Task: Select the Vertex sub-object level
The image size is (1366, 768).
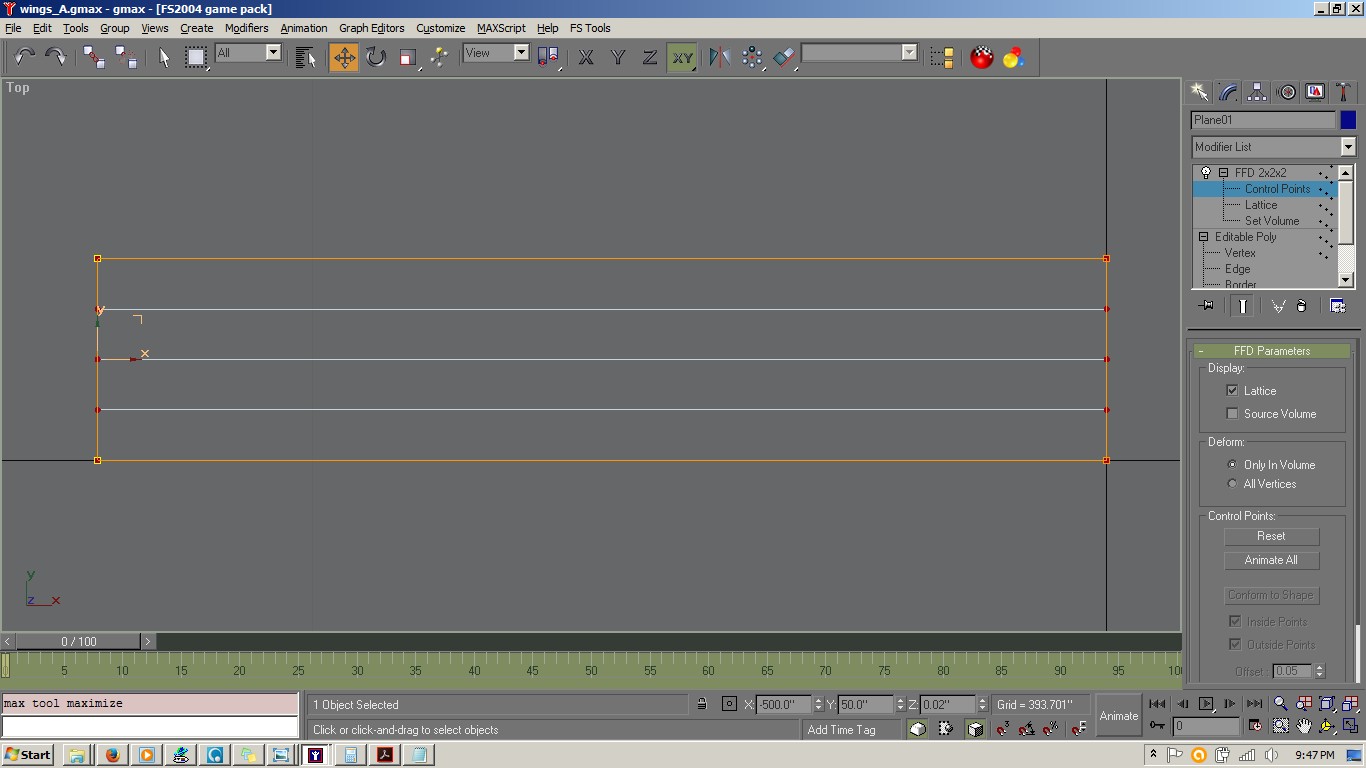Action: (1240, 253)
